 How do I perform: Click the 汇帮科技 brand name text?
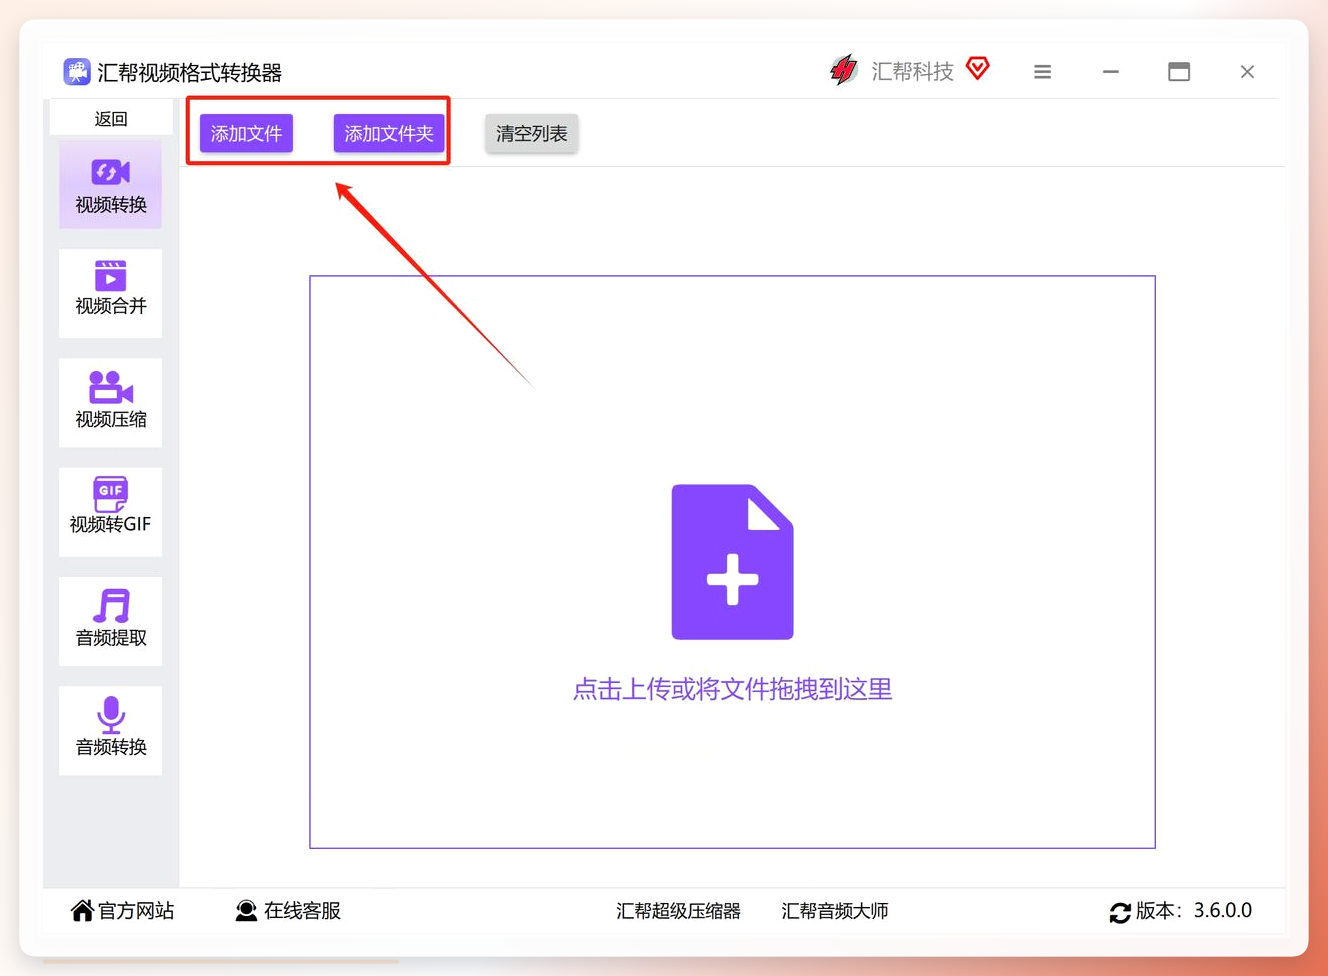pyautogui.click(x=912, y=71)
